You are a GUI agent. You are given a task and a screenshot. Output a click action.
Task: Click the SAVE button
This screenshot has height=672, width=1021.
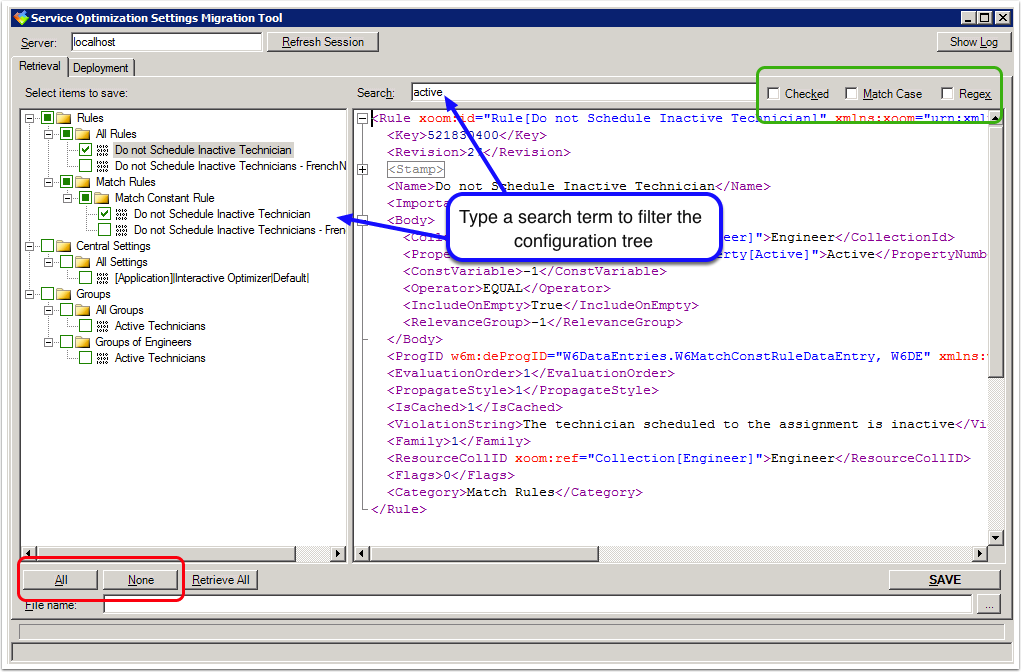[944, 580]
